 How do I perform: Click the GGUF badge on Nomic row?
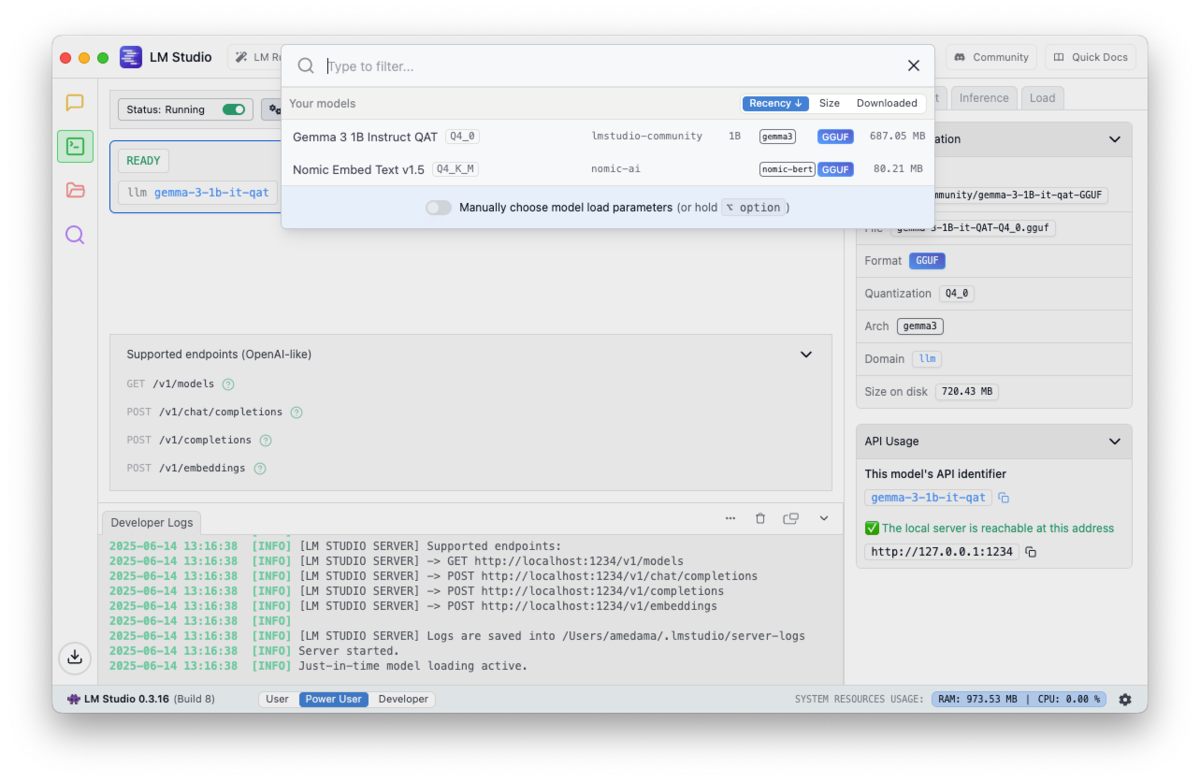[835, 170]
